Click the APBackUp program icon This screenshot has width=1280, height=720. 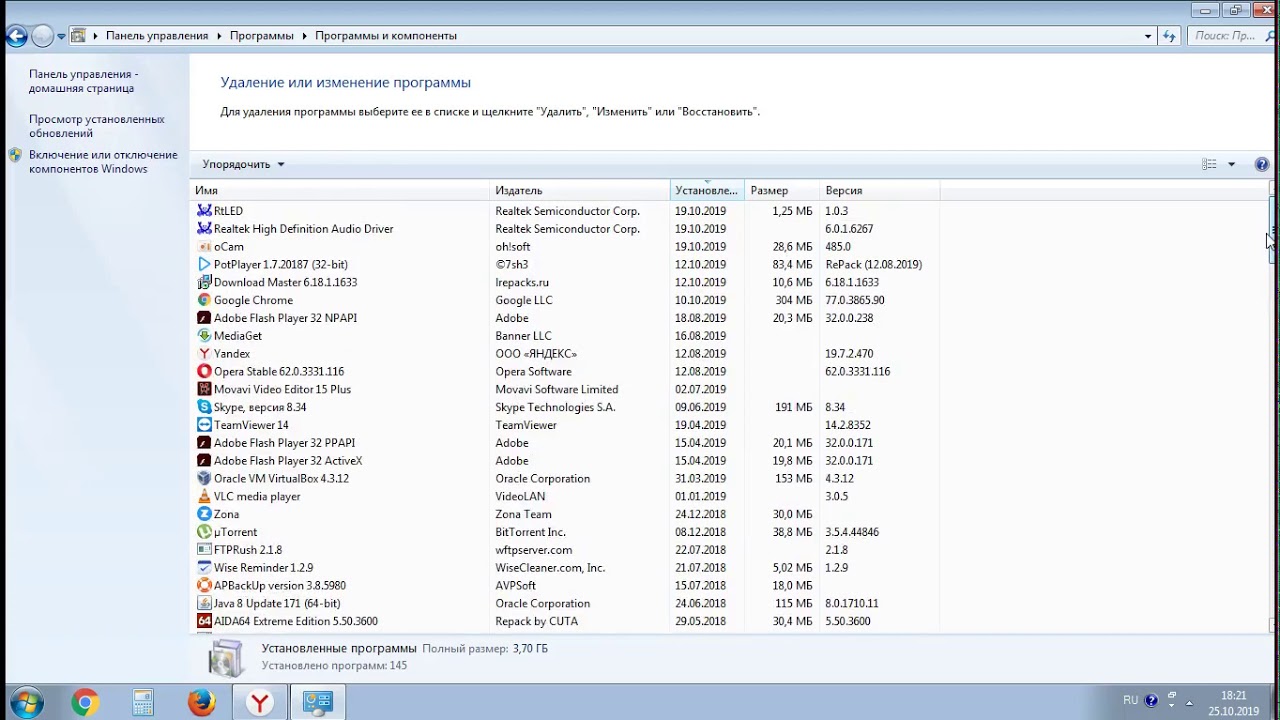pos(204,586)
